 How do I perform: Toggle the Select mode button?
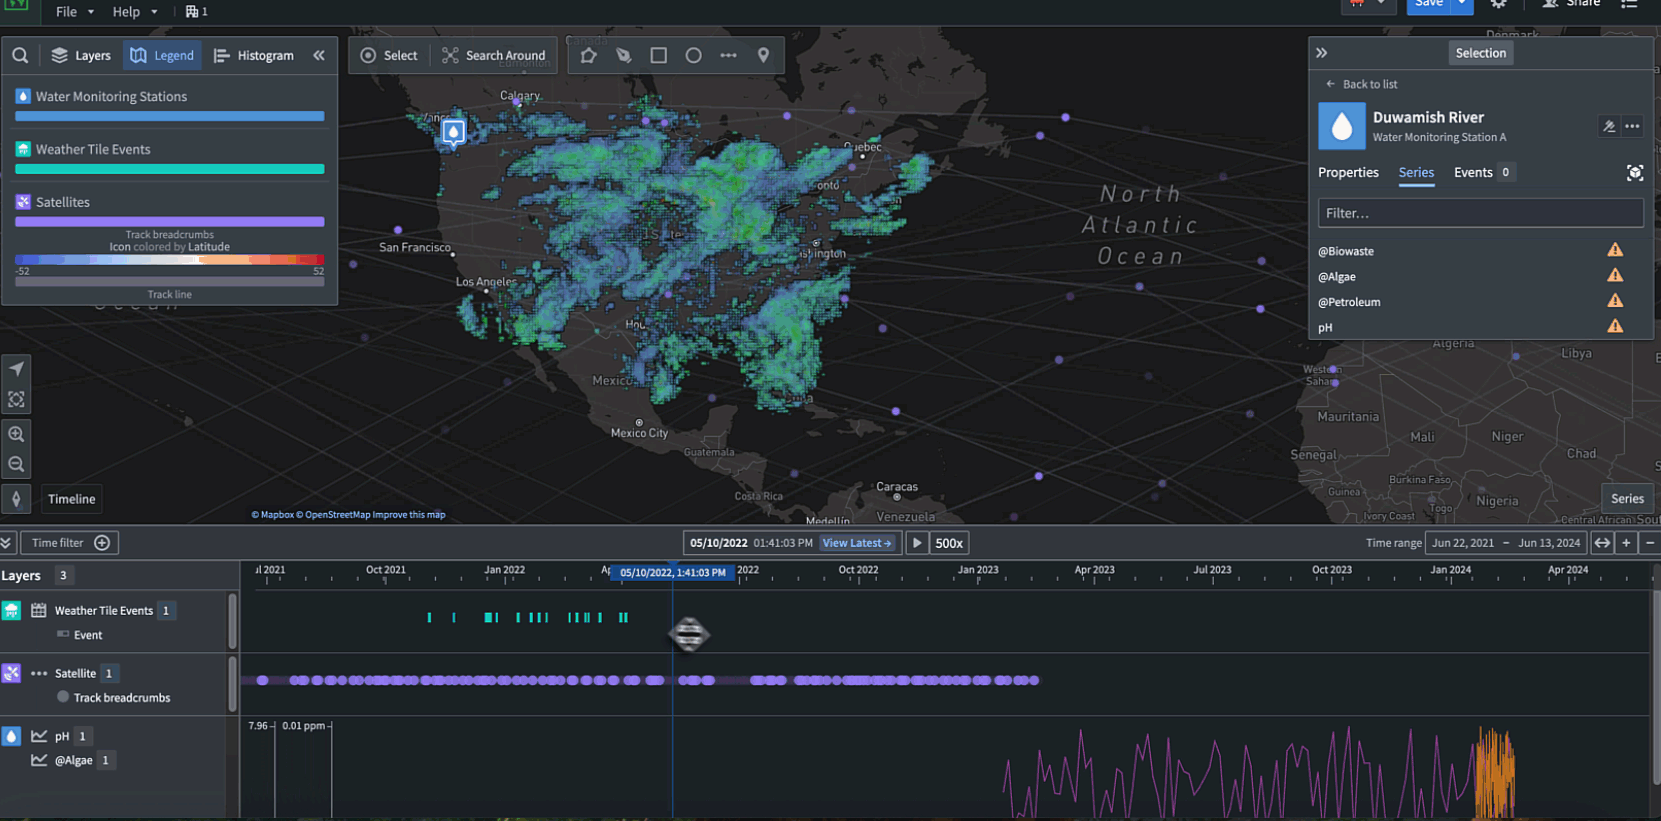click(x=389, y=56)
